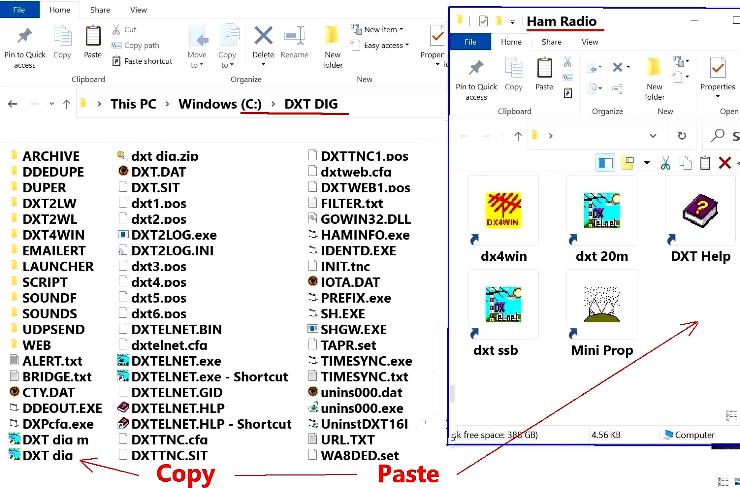Switch to Home tab in DXT DIG window
The width and height of the screenshot is (740, 488).
pos(59,9)
